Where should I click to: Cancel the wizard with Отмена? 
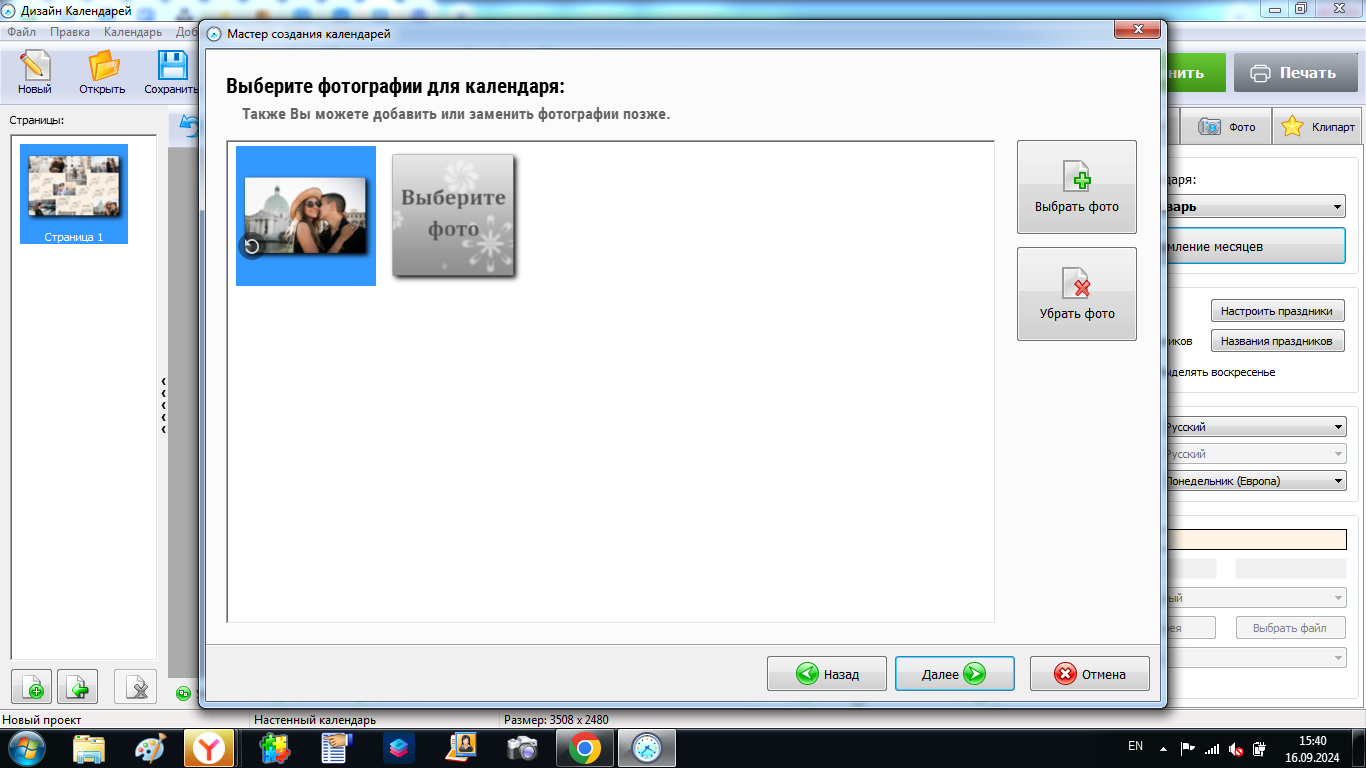[1089, 674]
